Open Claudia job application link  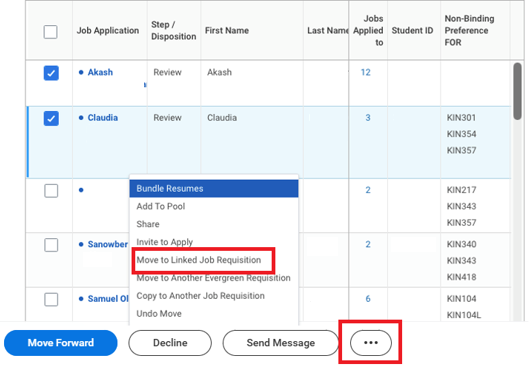tap(103, 118)
